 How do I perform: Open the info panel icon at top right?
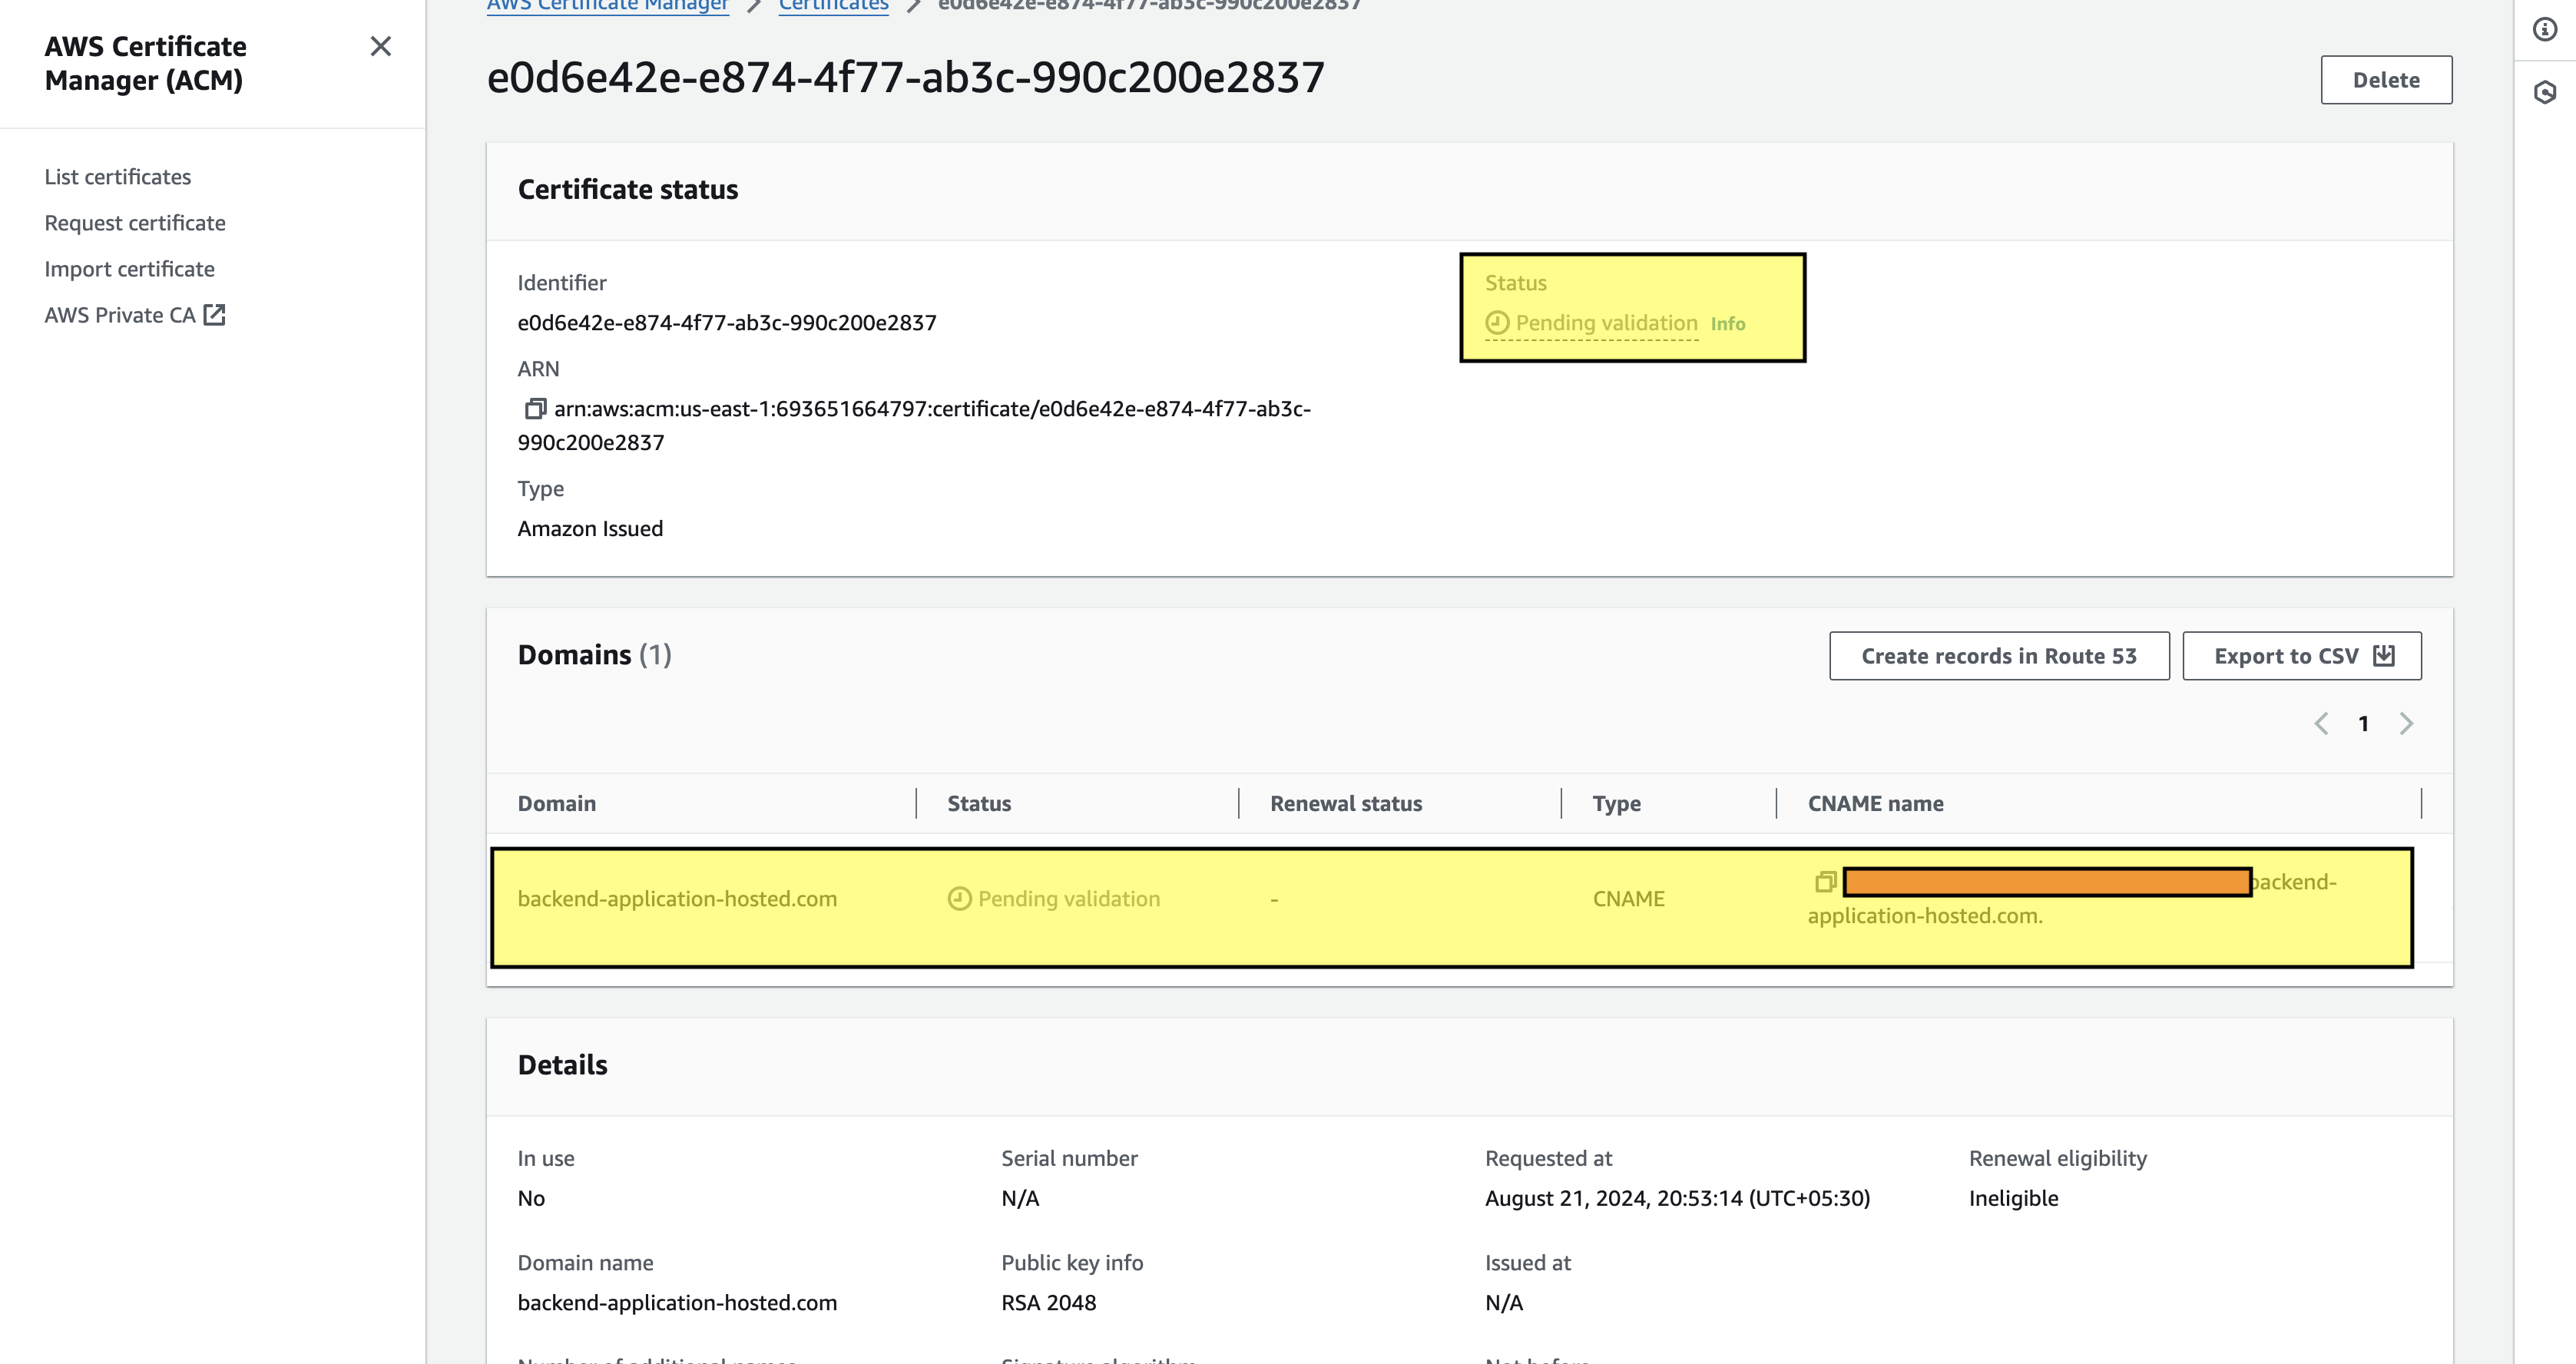click(x=2545, y=29)
